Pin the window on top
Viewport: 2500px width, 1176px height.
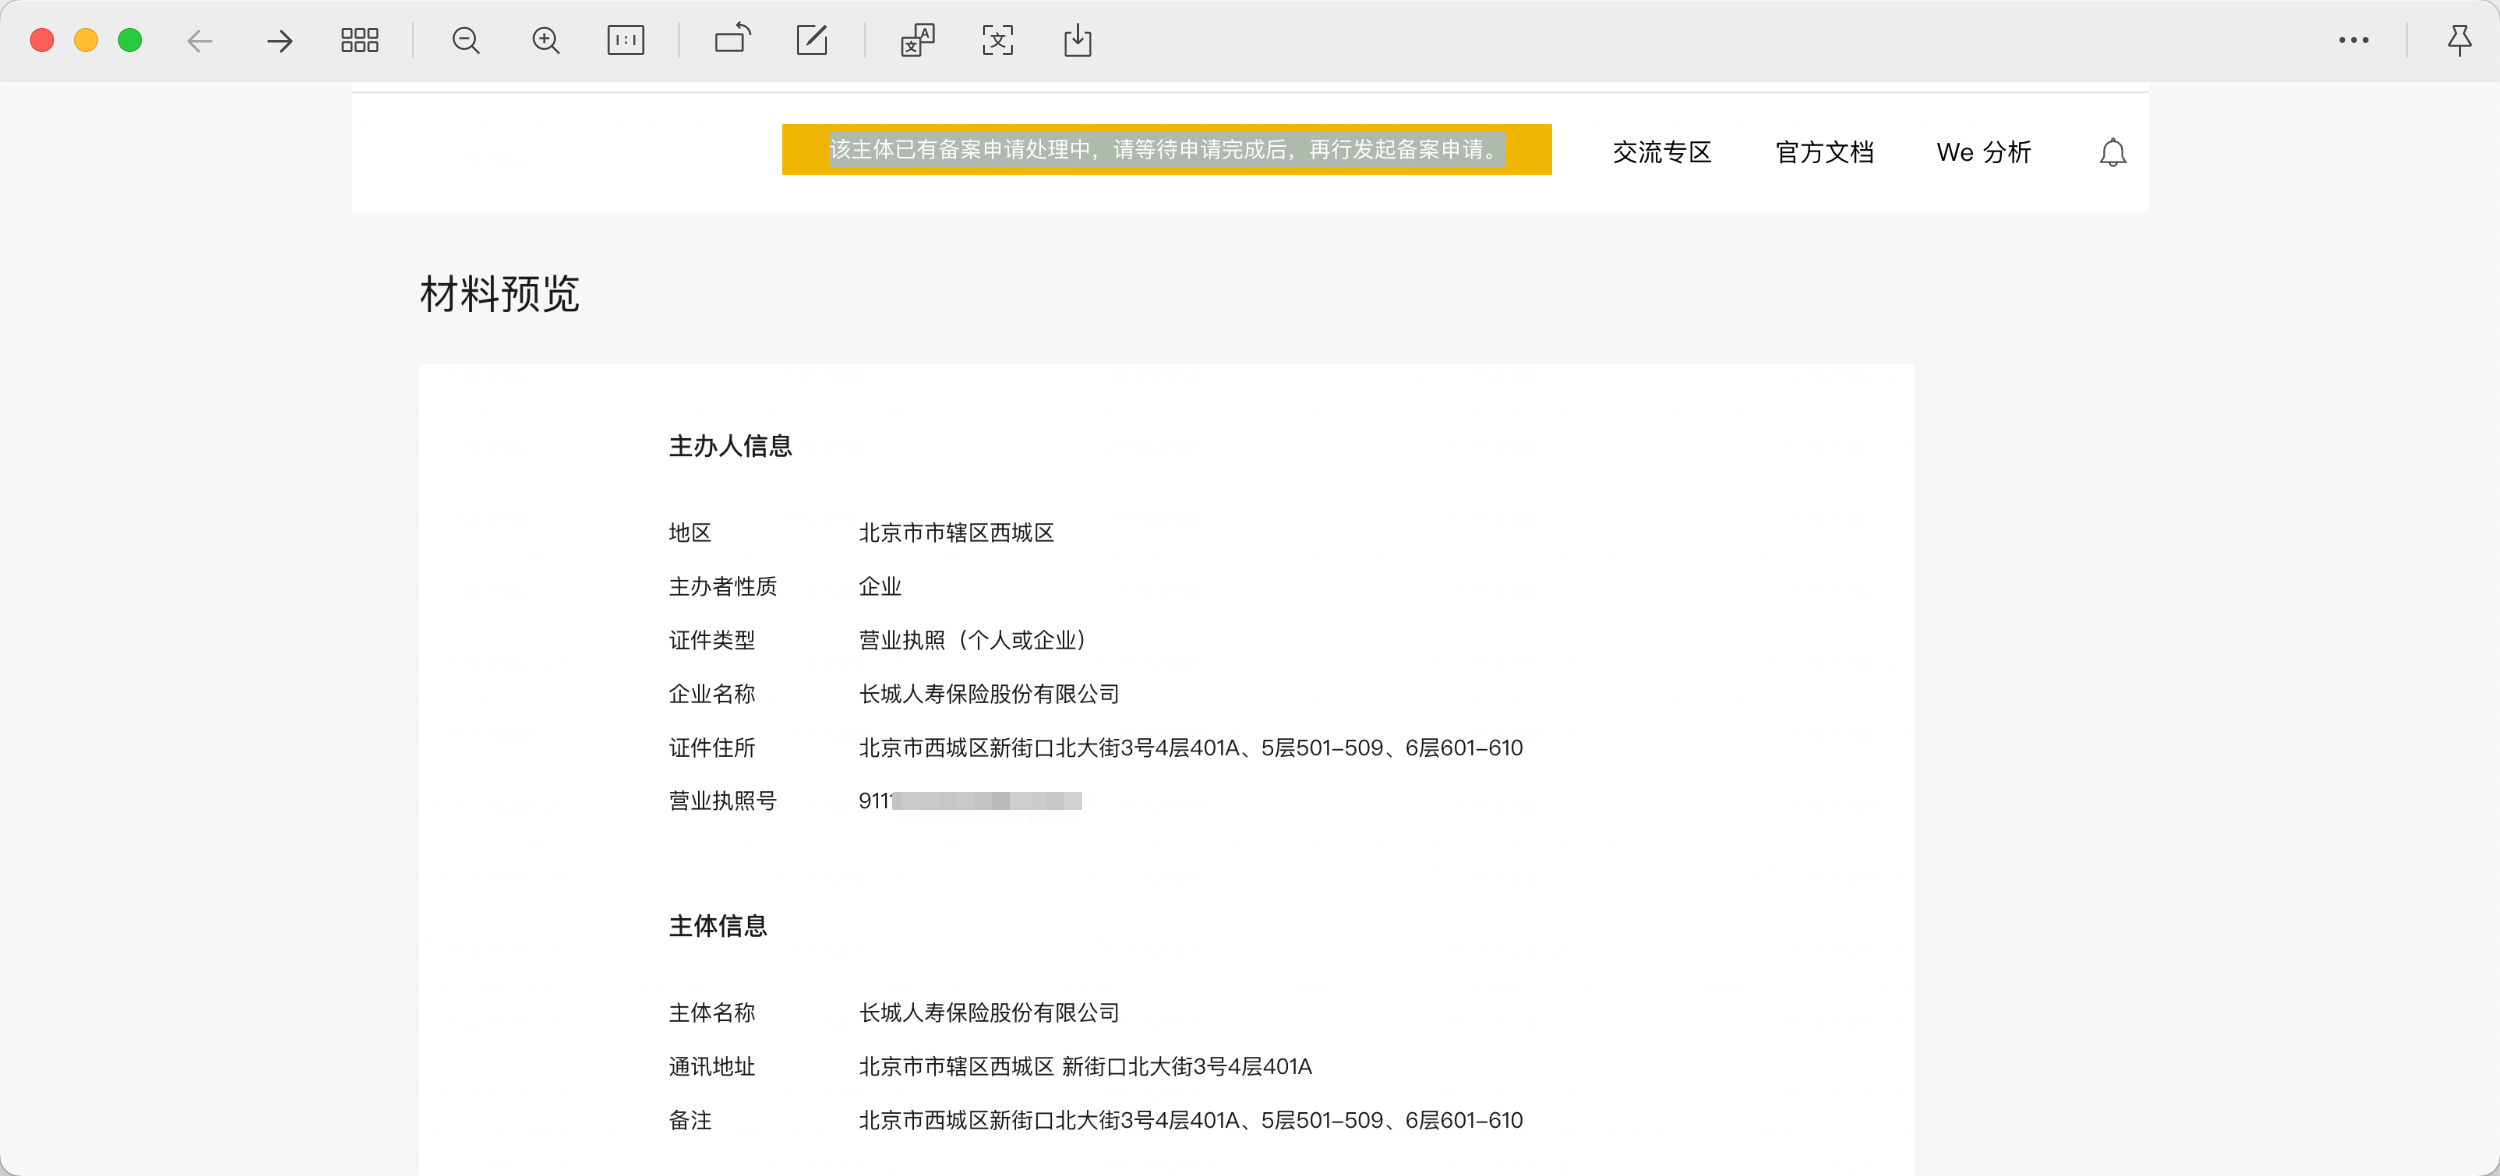point(2459,41)
